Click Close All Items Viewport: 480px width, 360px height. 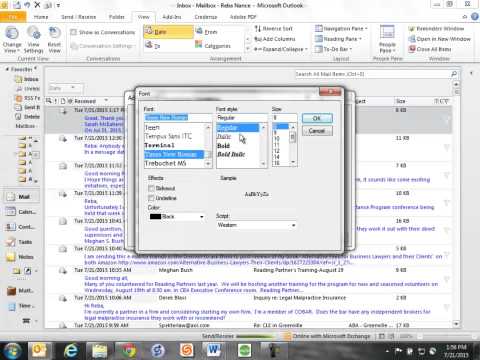click(430, 49)
